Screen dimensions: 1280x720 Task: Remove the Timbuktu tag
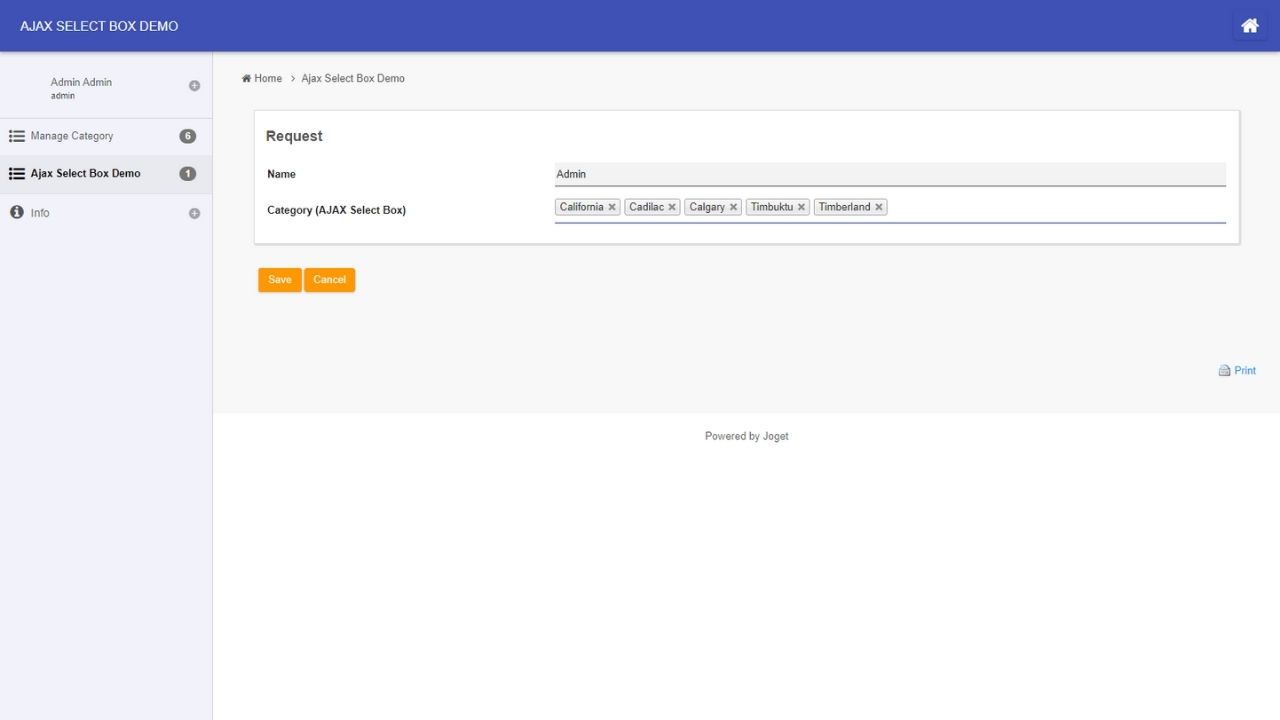click(801, 207)
